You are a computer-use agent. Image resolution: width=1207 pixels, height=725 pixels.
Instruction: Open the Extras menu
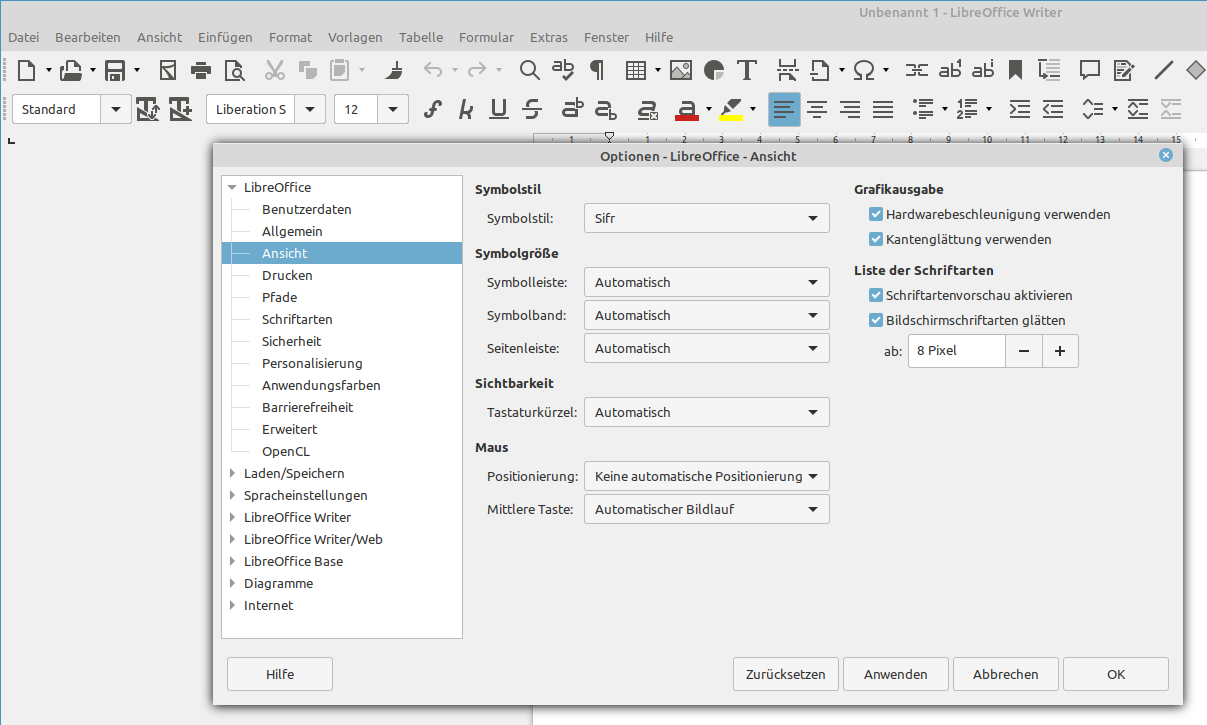(549, 38)
